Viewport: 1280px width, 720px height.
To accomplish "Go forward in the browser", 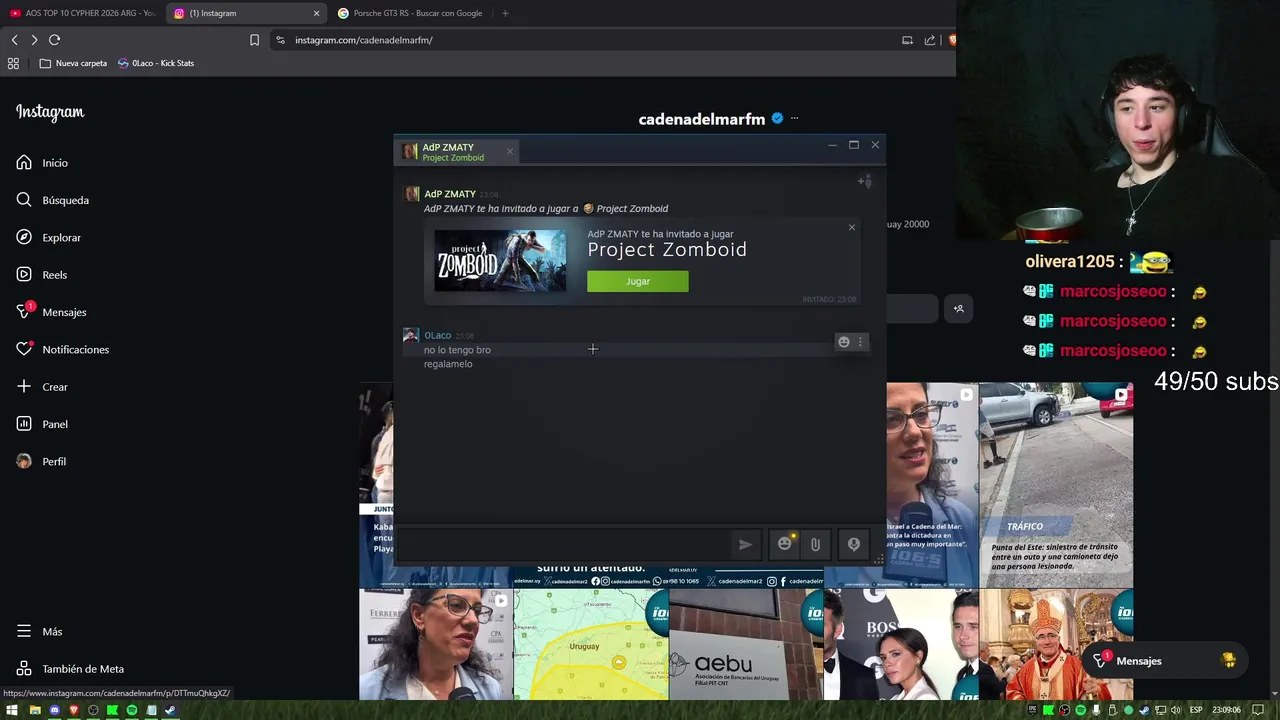I will coord(34,40).
